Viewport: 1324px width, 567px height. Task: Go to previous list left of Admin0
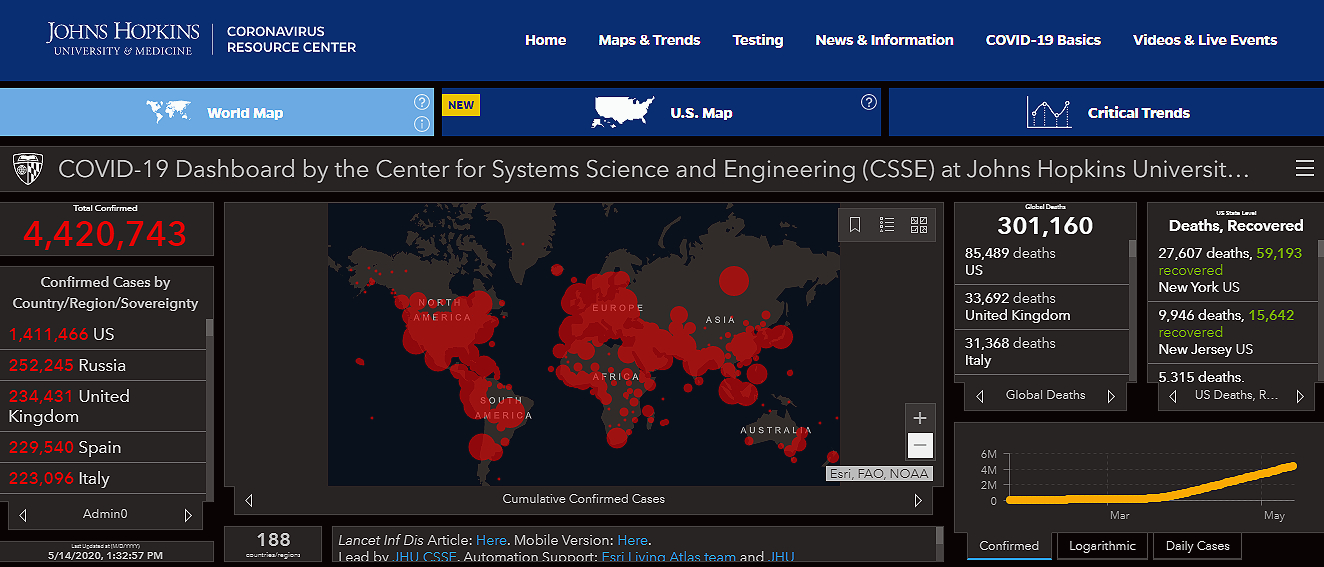(x=23, y=515)
